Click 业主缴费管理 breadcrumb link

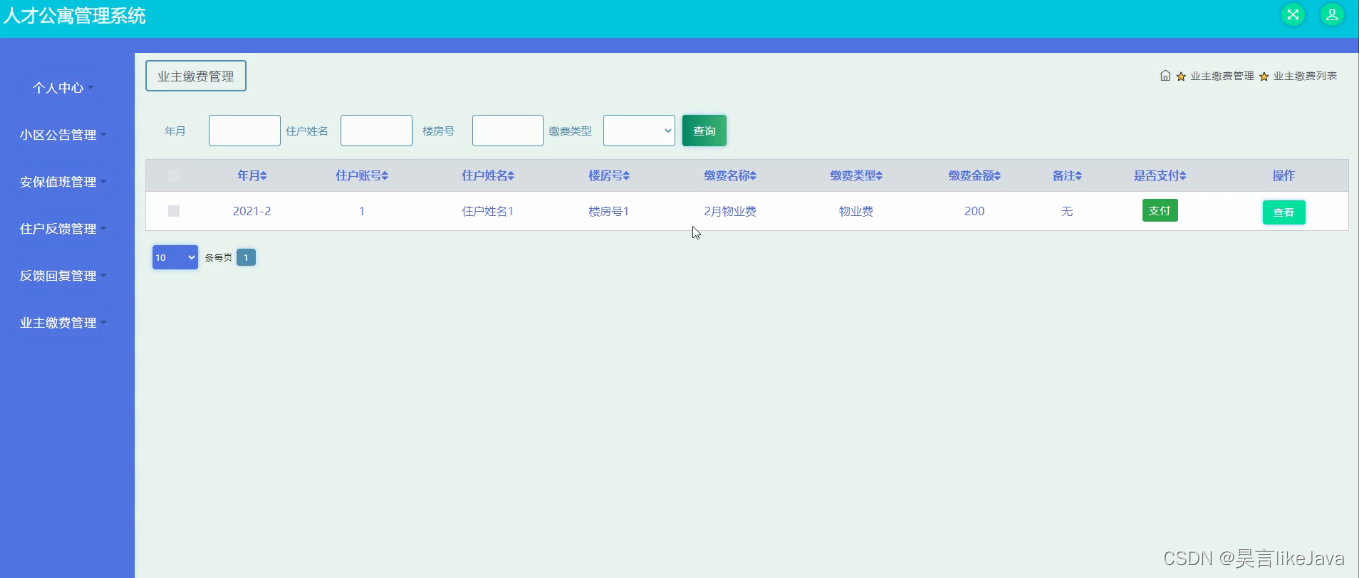point(1222,76)
